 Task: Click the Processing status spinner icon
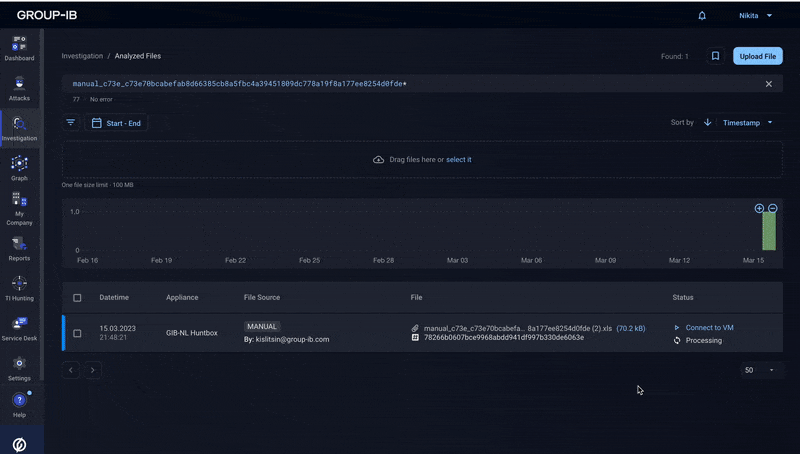click(x=677, y=340)
